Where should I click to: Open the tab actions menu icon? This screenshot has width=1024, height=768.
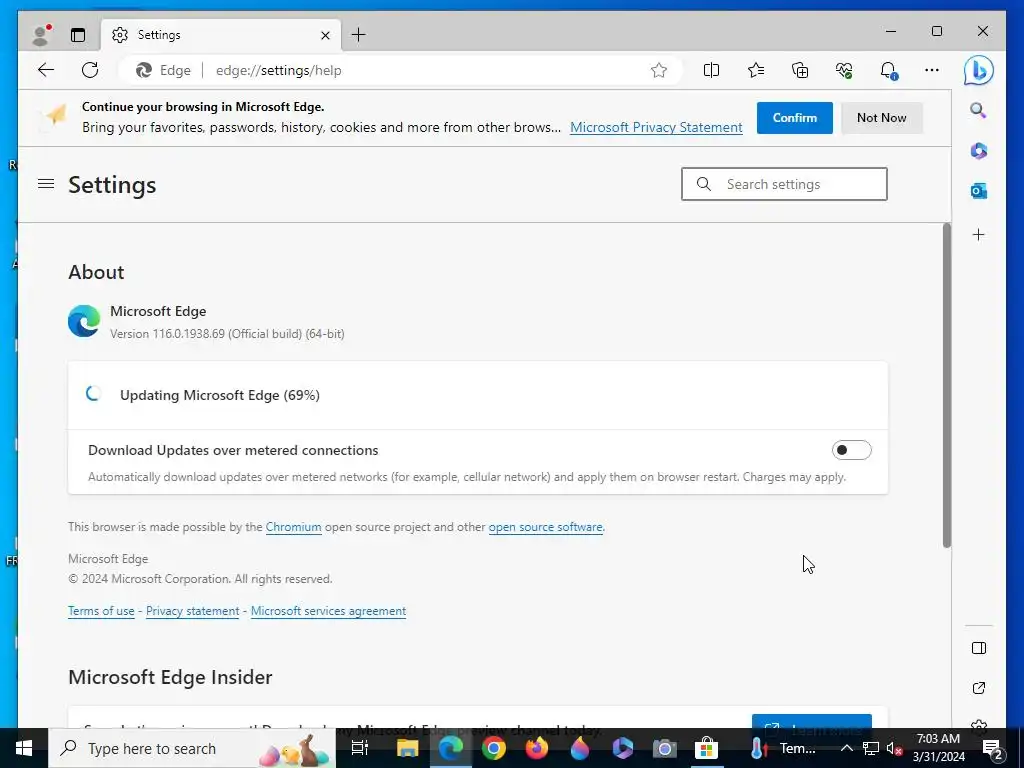click(78, 35)
